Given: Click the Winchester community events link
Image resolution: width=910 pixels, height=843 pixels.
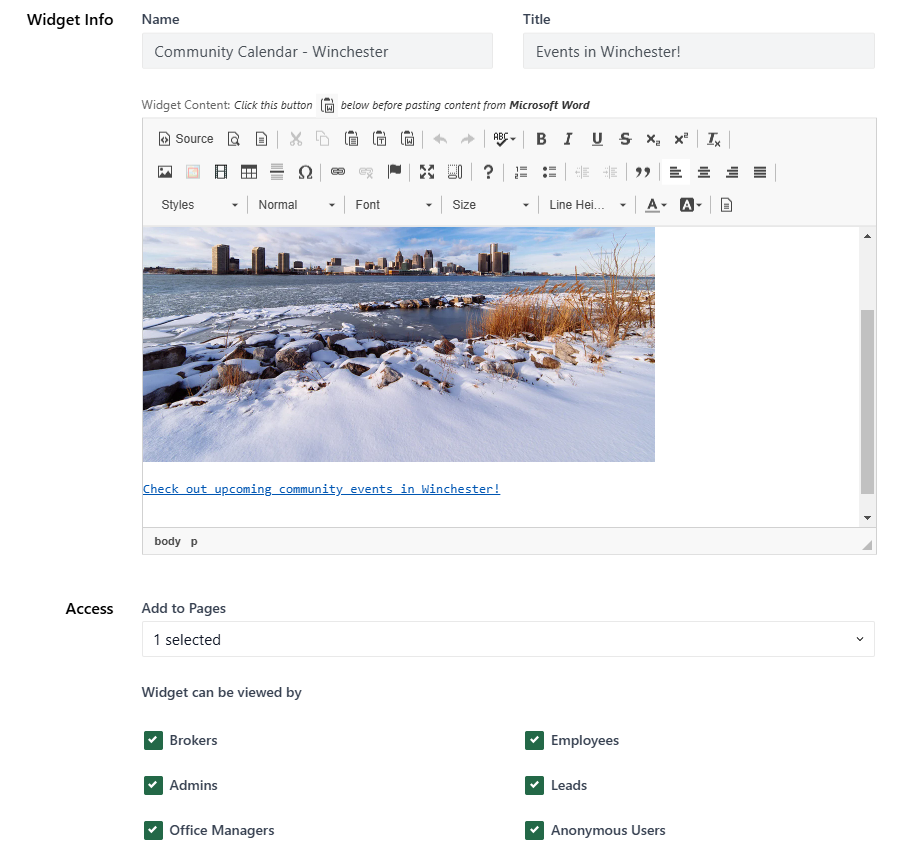Looking at the screenshot, I should click(x=321, y=488).
